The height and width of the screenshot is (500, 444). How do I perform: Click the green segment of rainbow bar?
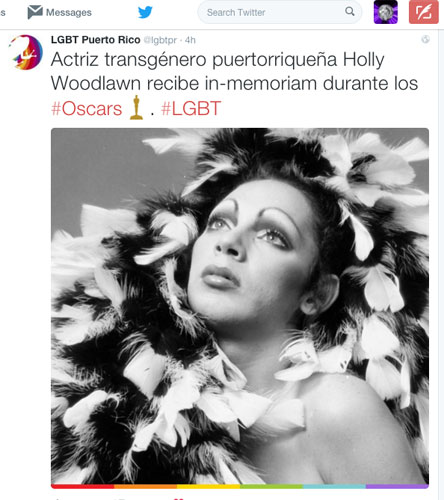point(271,486)
